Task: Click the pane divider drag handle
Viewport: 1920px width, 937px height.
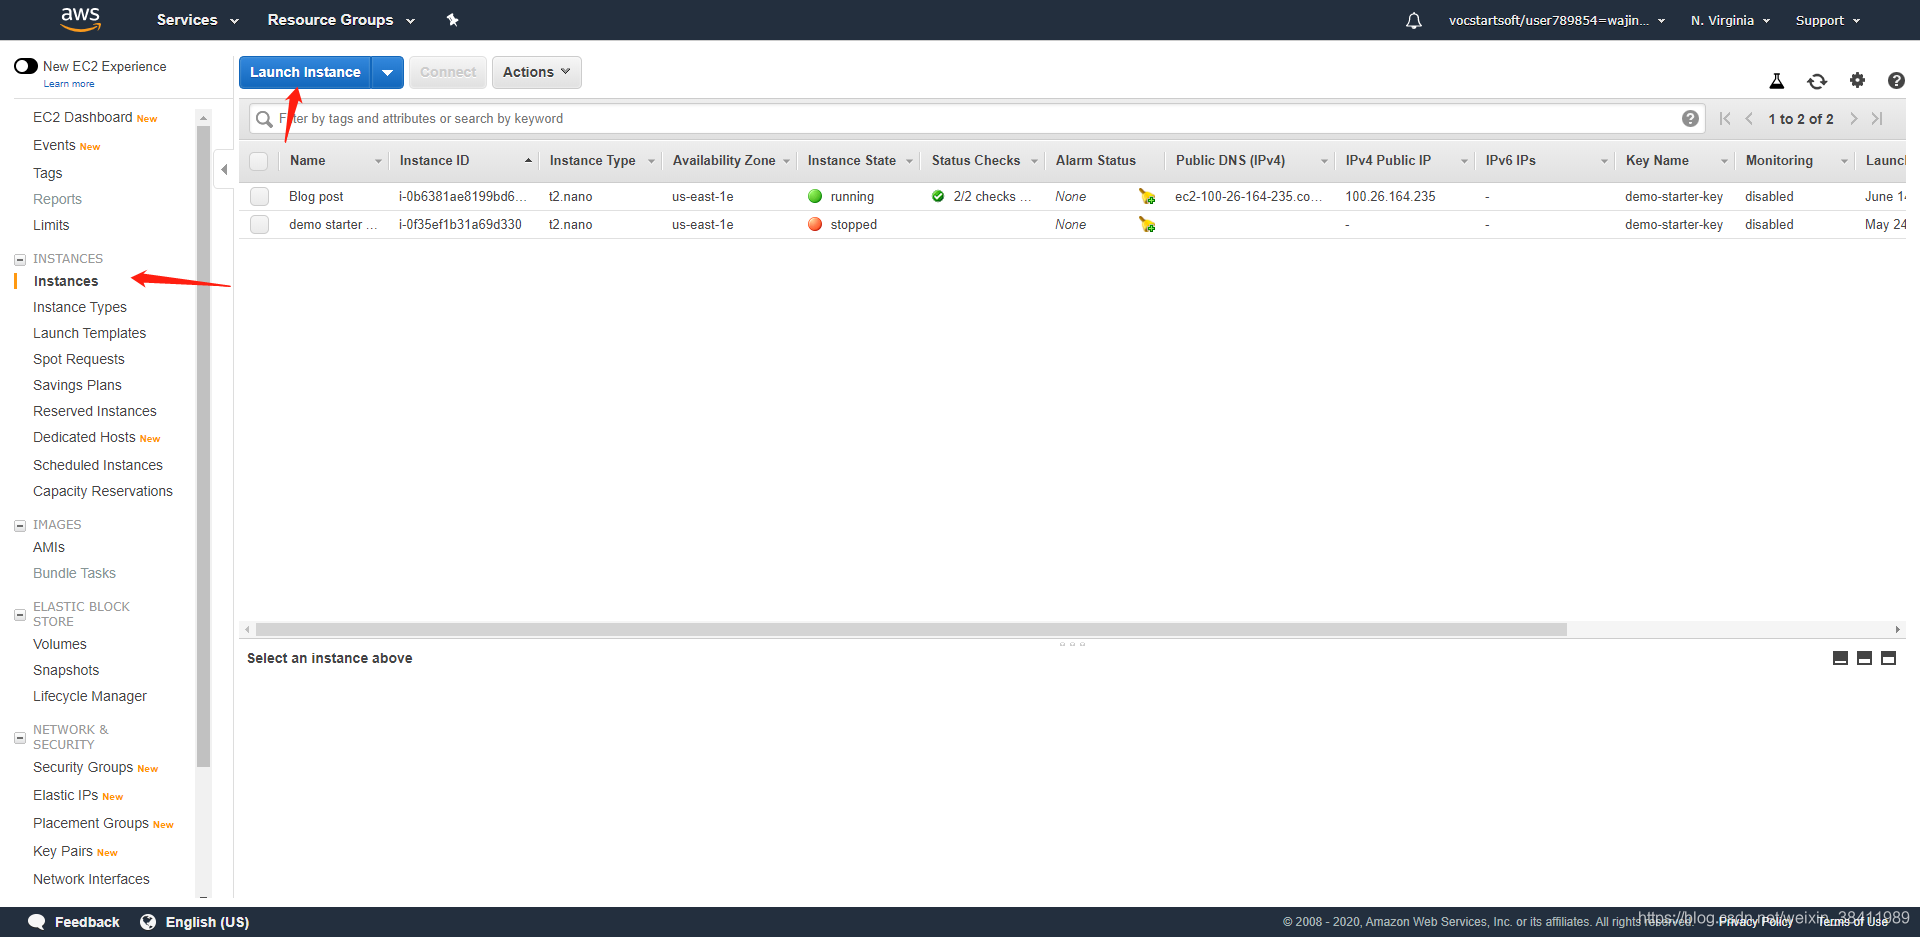Action: [1072, 644]
